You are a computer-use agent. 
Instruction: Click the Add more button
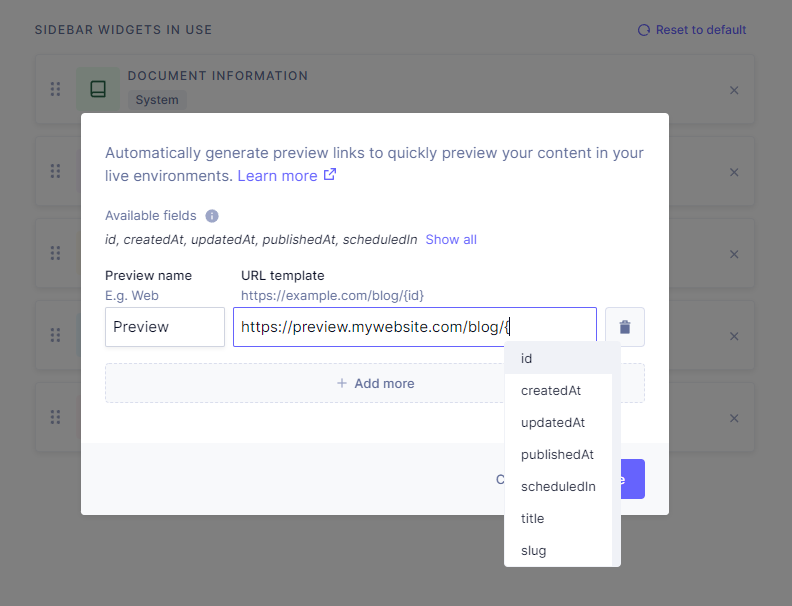coord(375,383)
